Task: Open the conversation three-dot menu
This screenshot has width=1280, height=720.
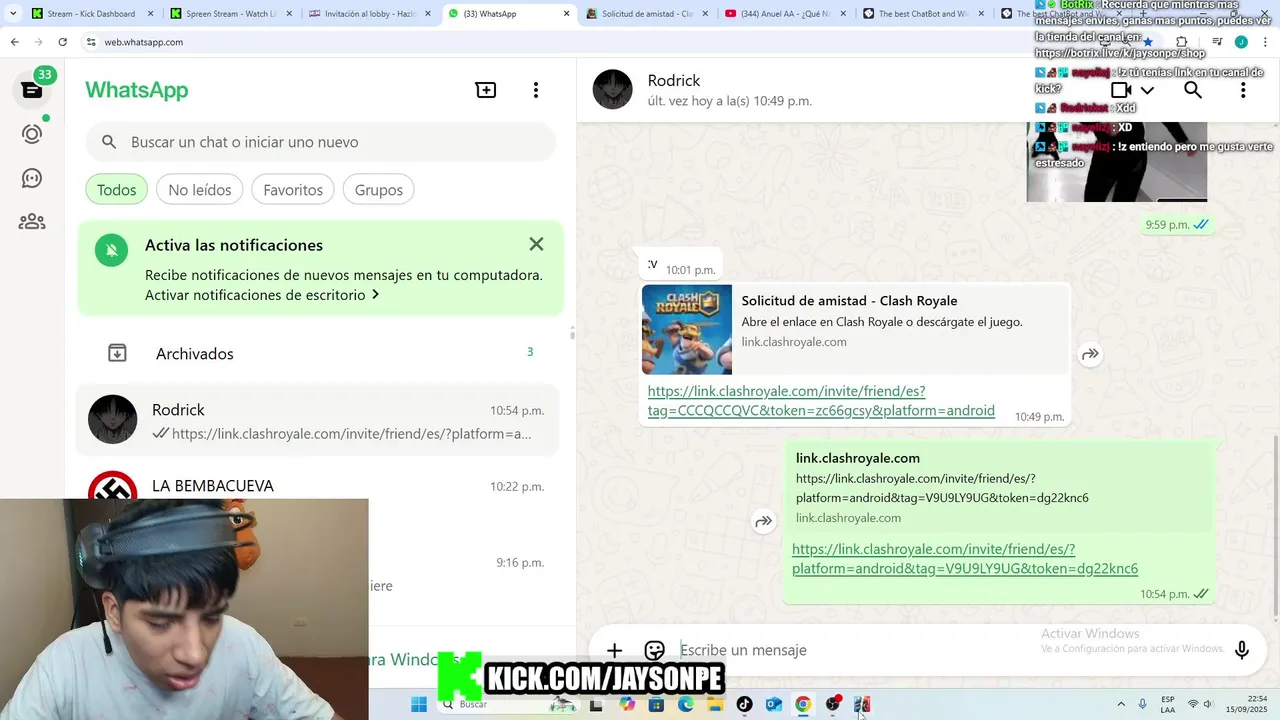Action: pyautogui.click(x=1243, y=90)
